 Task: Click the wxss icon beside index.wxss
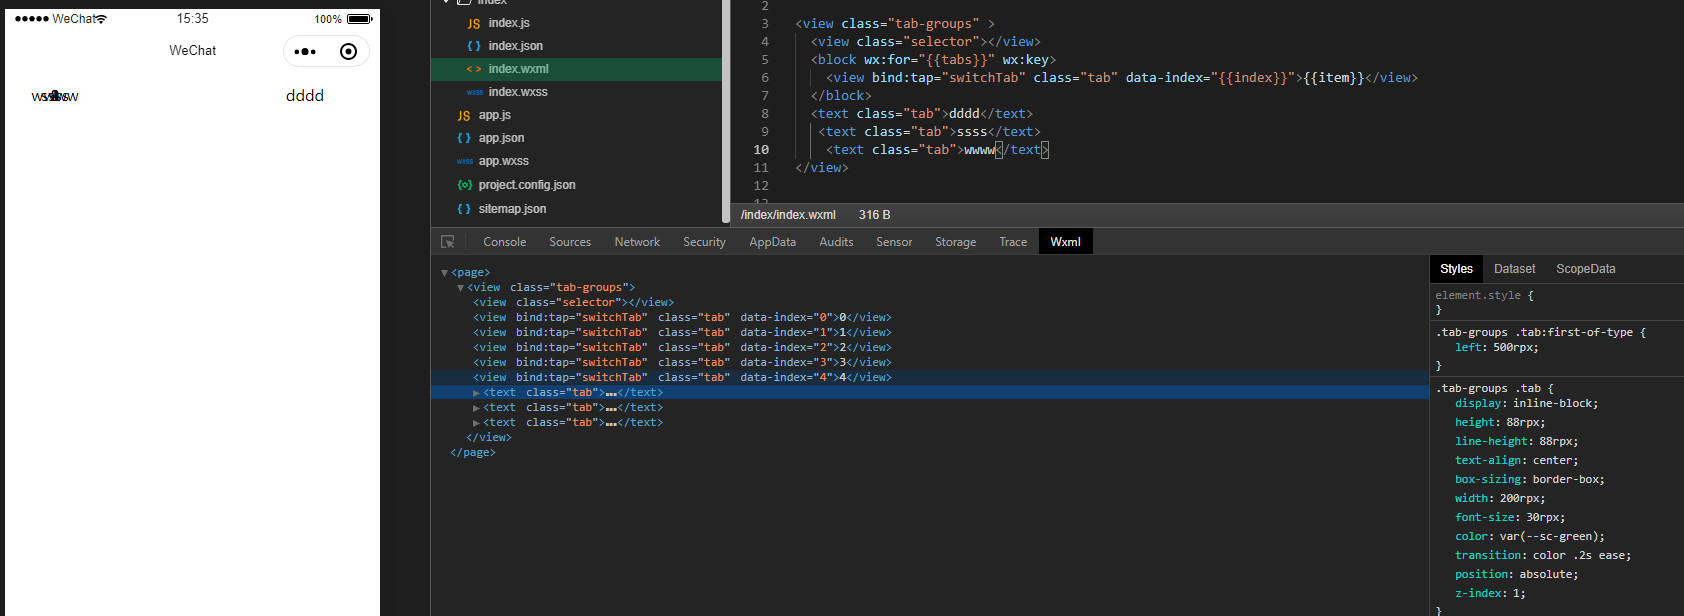(474, 92)
